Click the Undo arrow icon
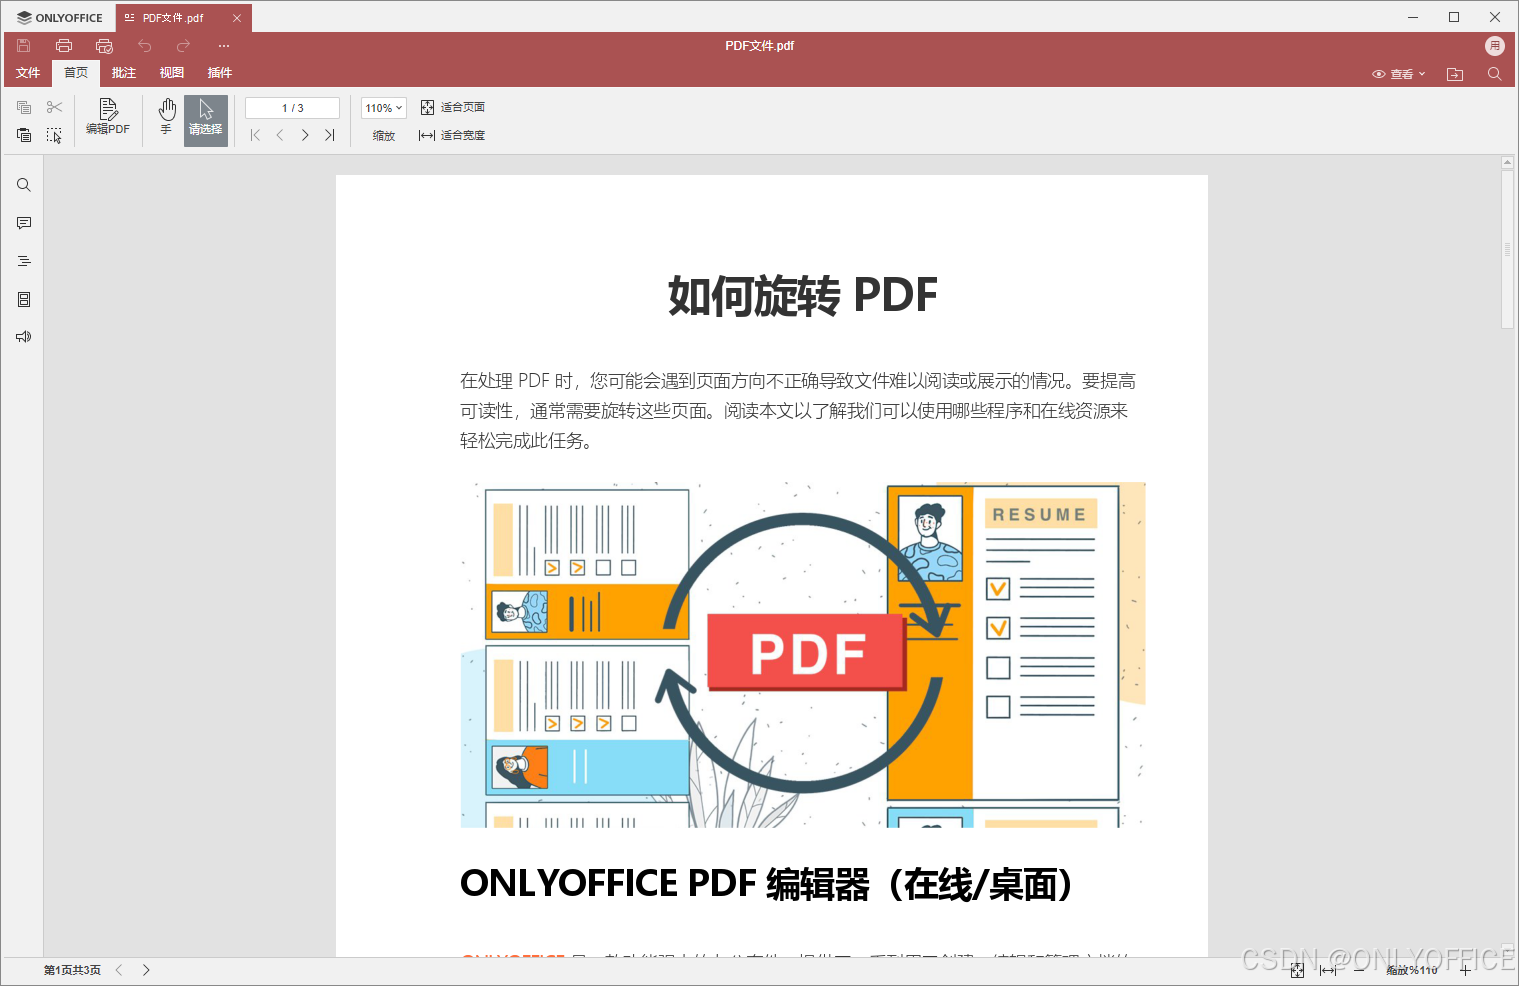This screenshot has width=1519, height=986. coord(145,46)
